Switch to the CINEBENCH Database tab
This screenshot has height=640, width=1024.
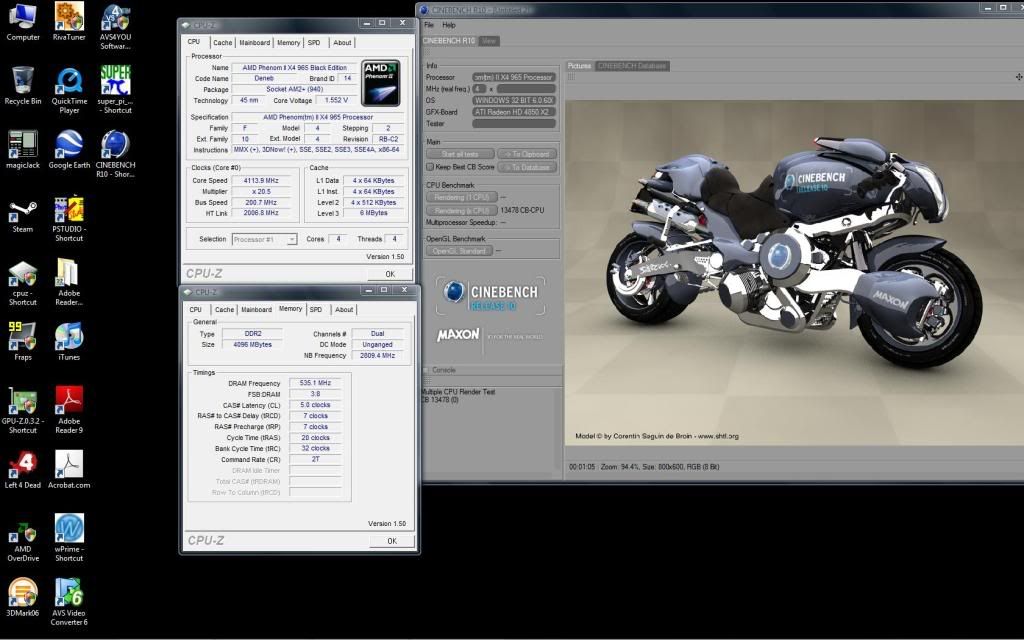[x=632, y=66]
